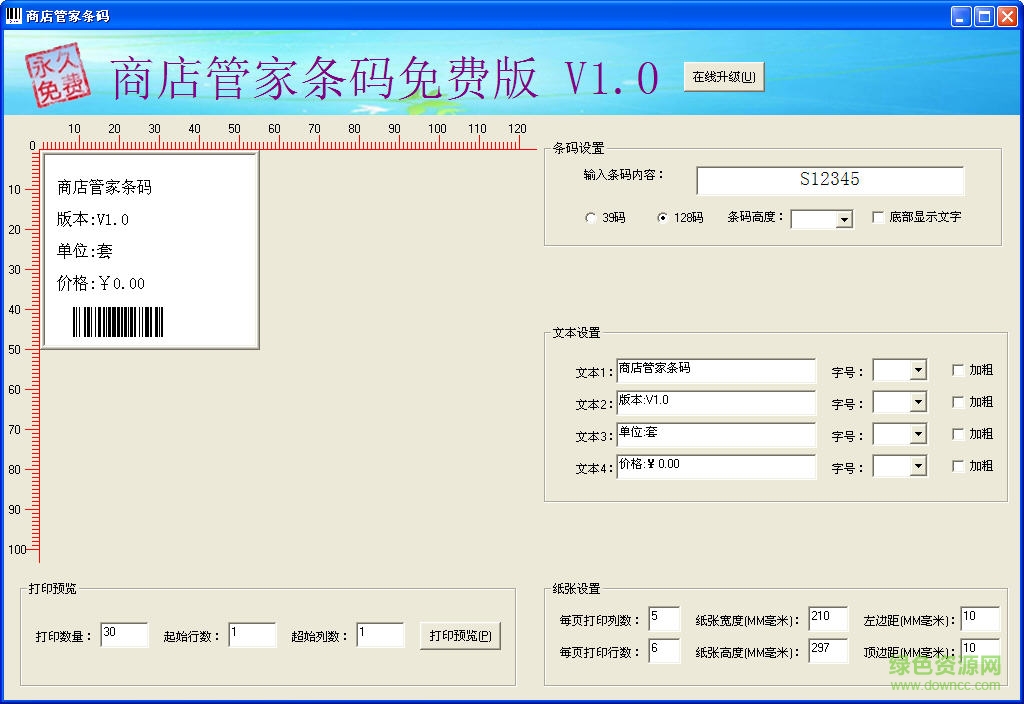Click the 文本2 field containing 版本:V1.0

(716, 402)
